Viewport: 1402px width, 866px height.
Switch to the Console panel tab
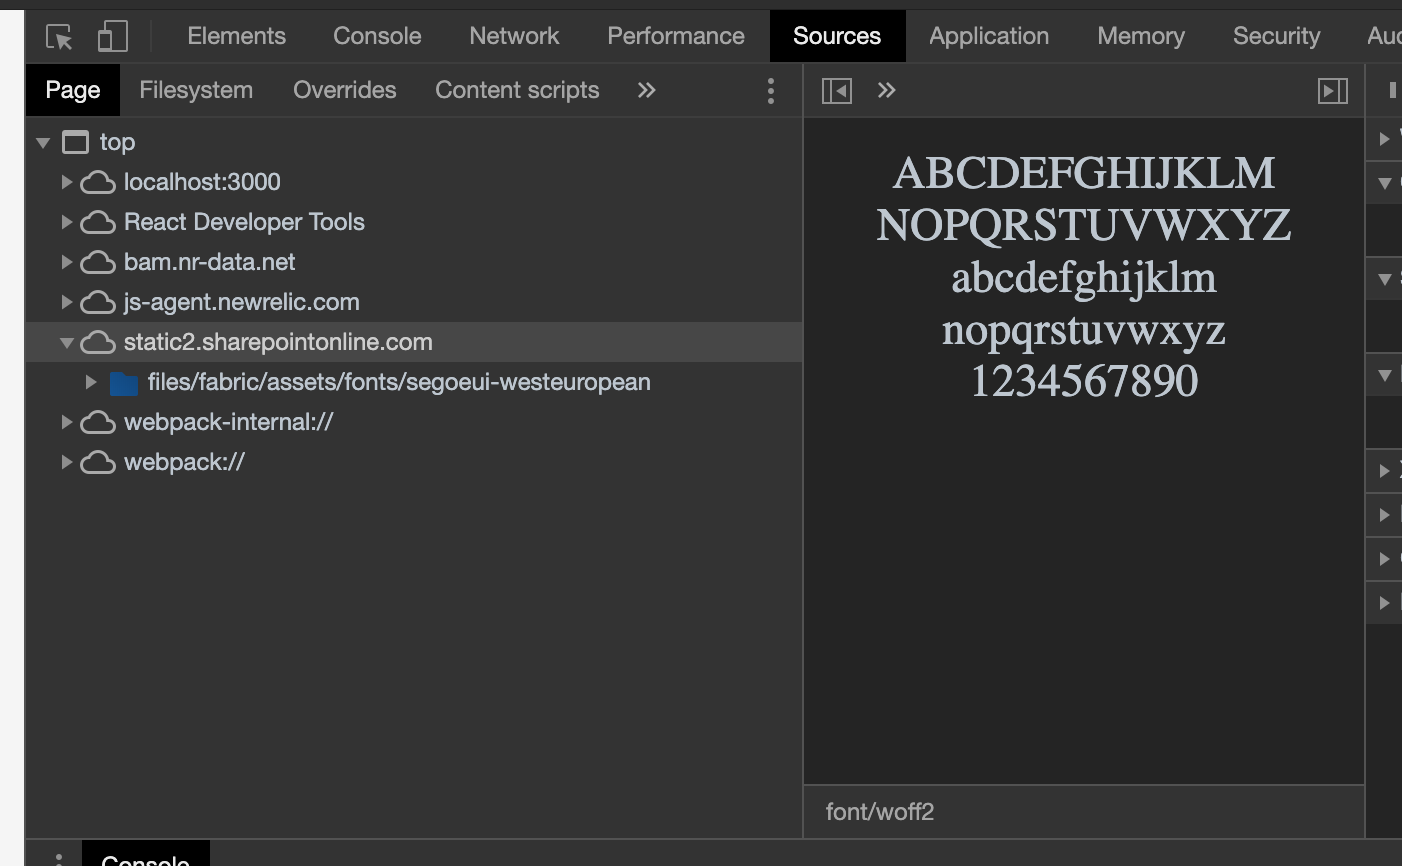(377, 36)
